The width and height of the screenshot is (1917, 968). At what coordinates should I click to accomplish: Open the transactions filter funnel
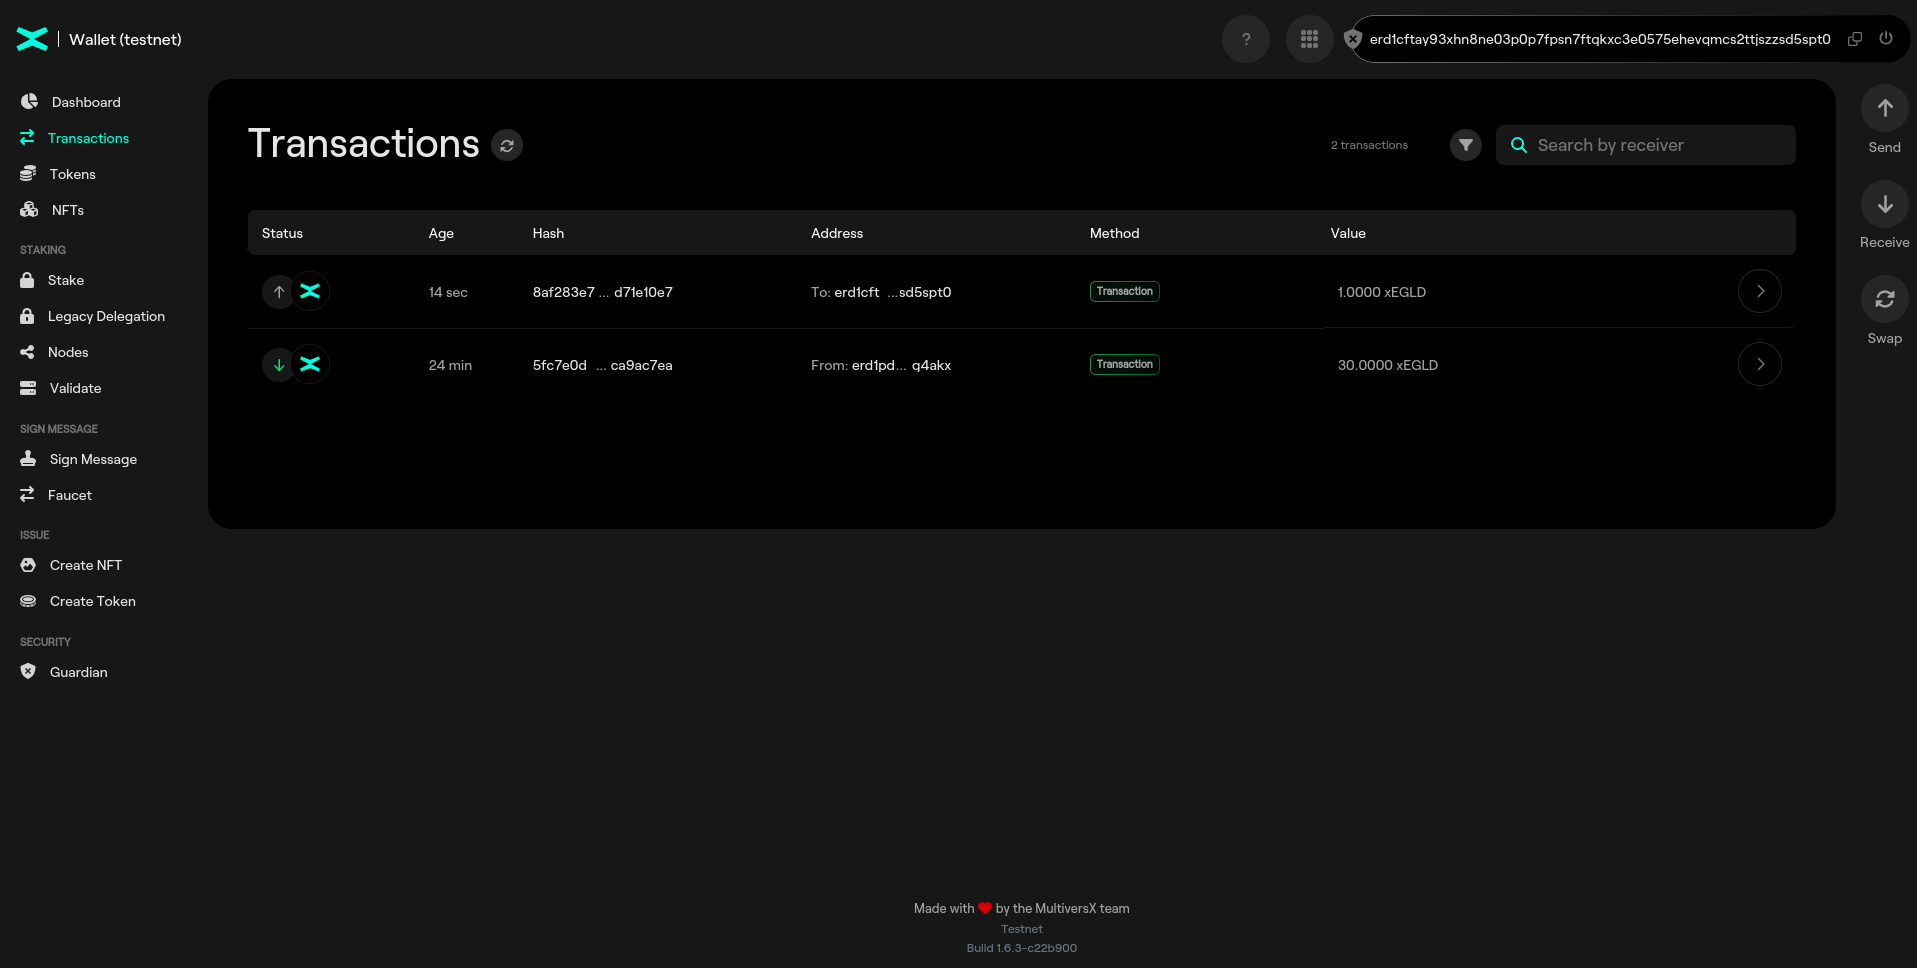pos(1465,145)
